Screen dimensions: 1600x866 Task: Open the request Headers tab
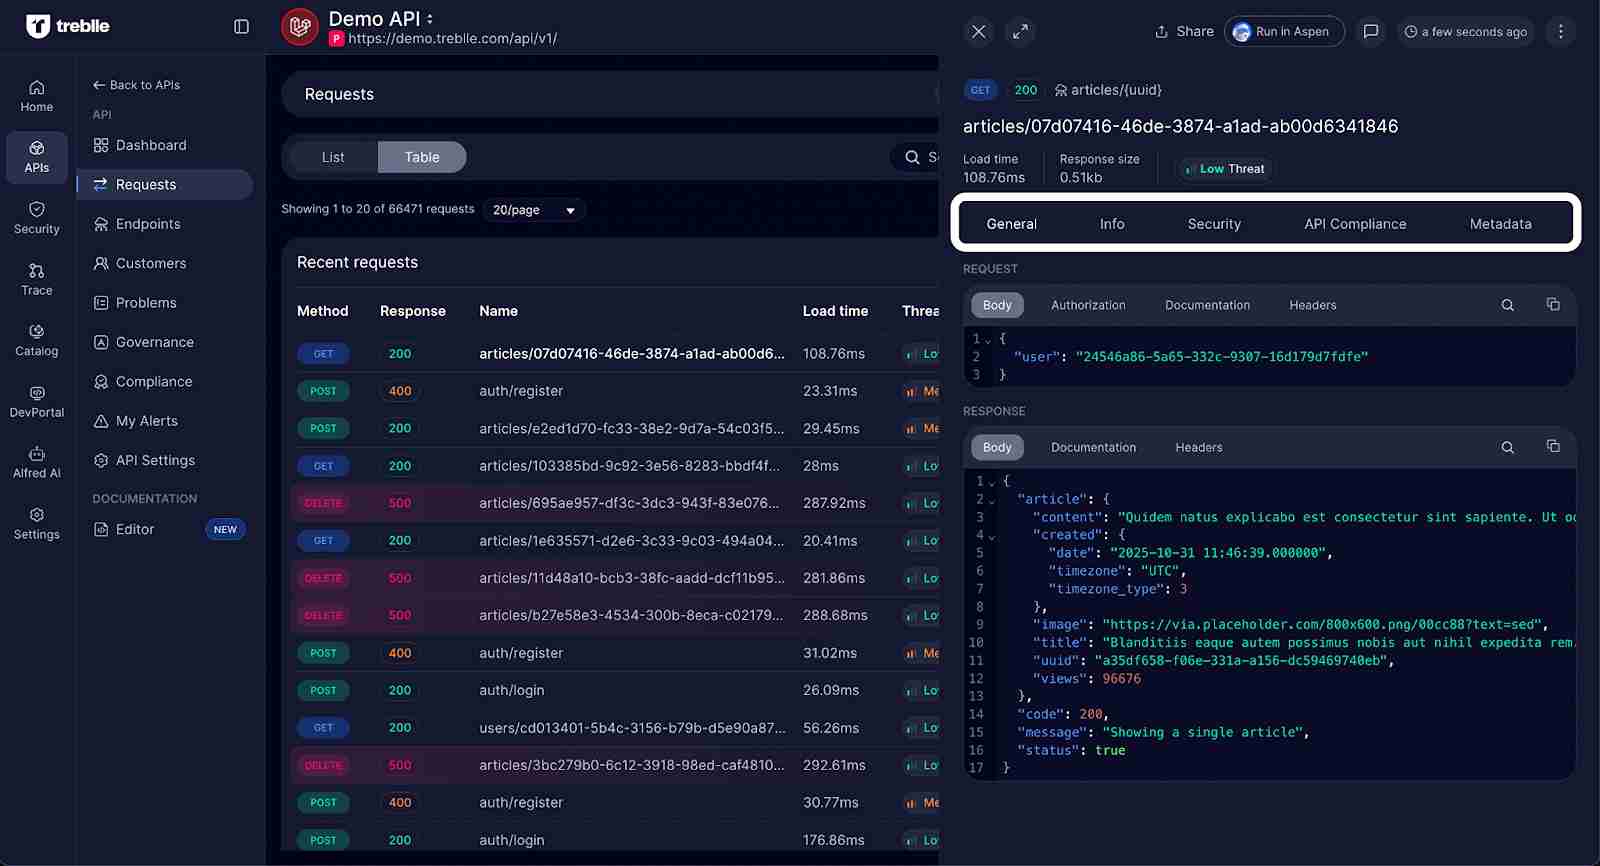(1312, 305)
